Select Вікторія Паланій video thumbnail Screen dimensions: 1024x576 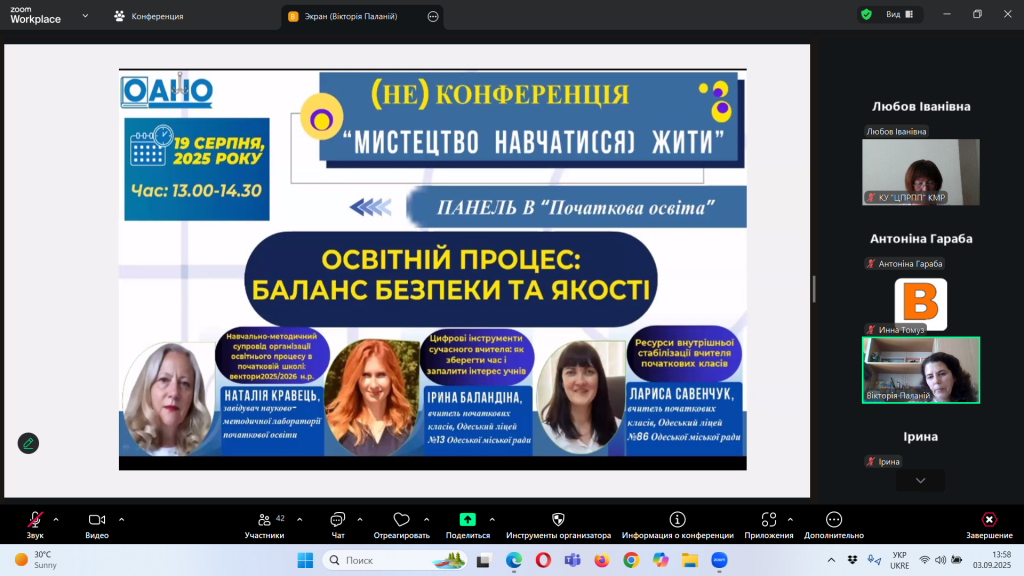(920, 369)
